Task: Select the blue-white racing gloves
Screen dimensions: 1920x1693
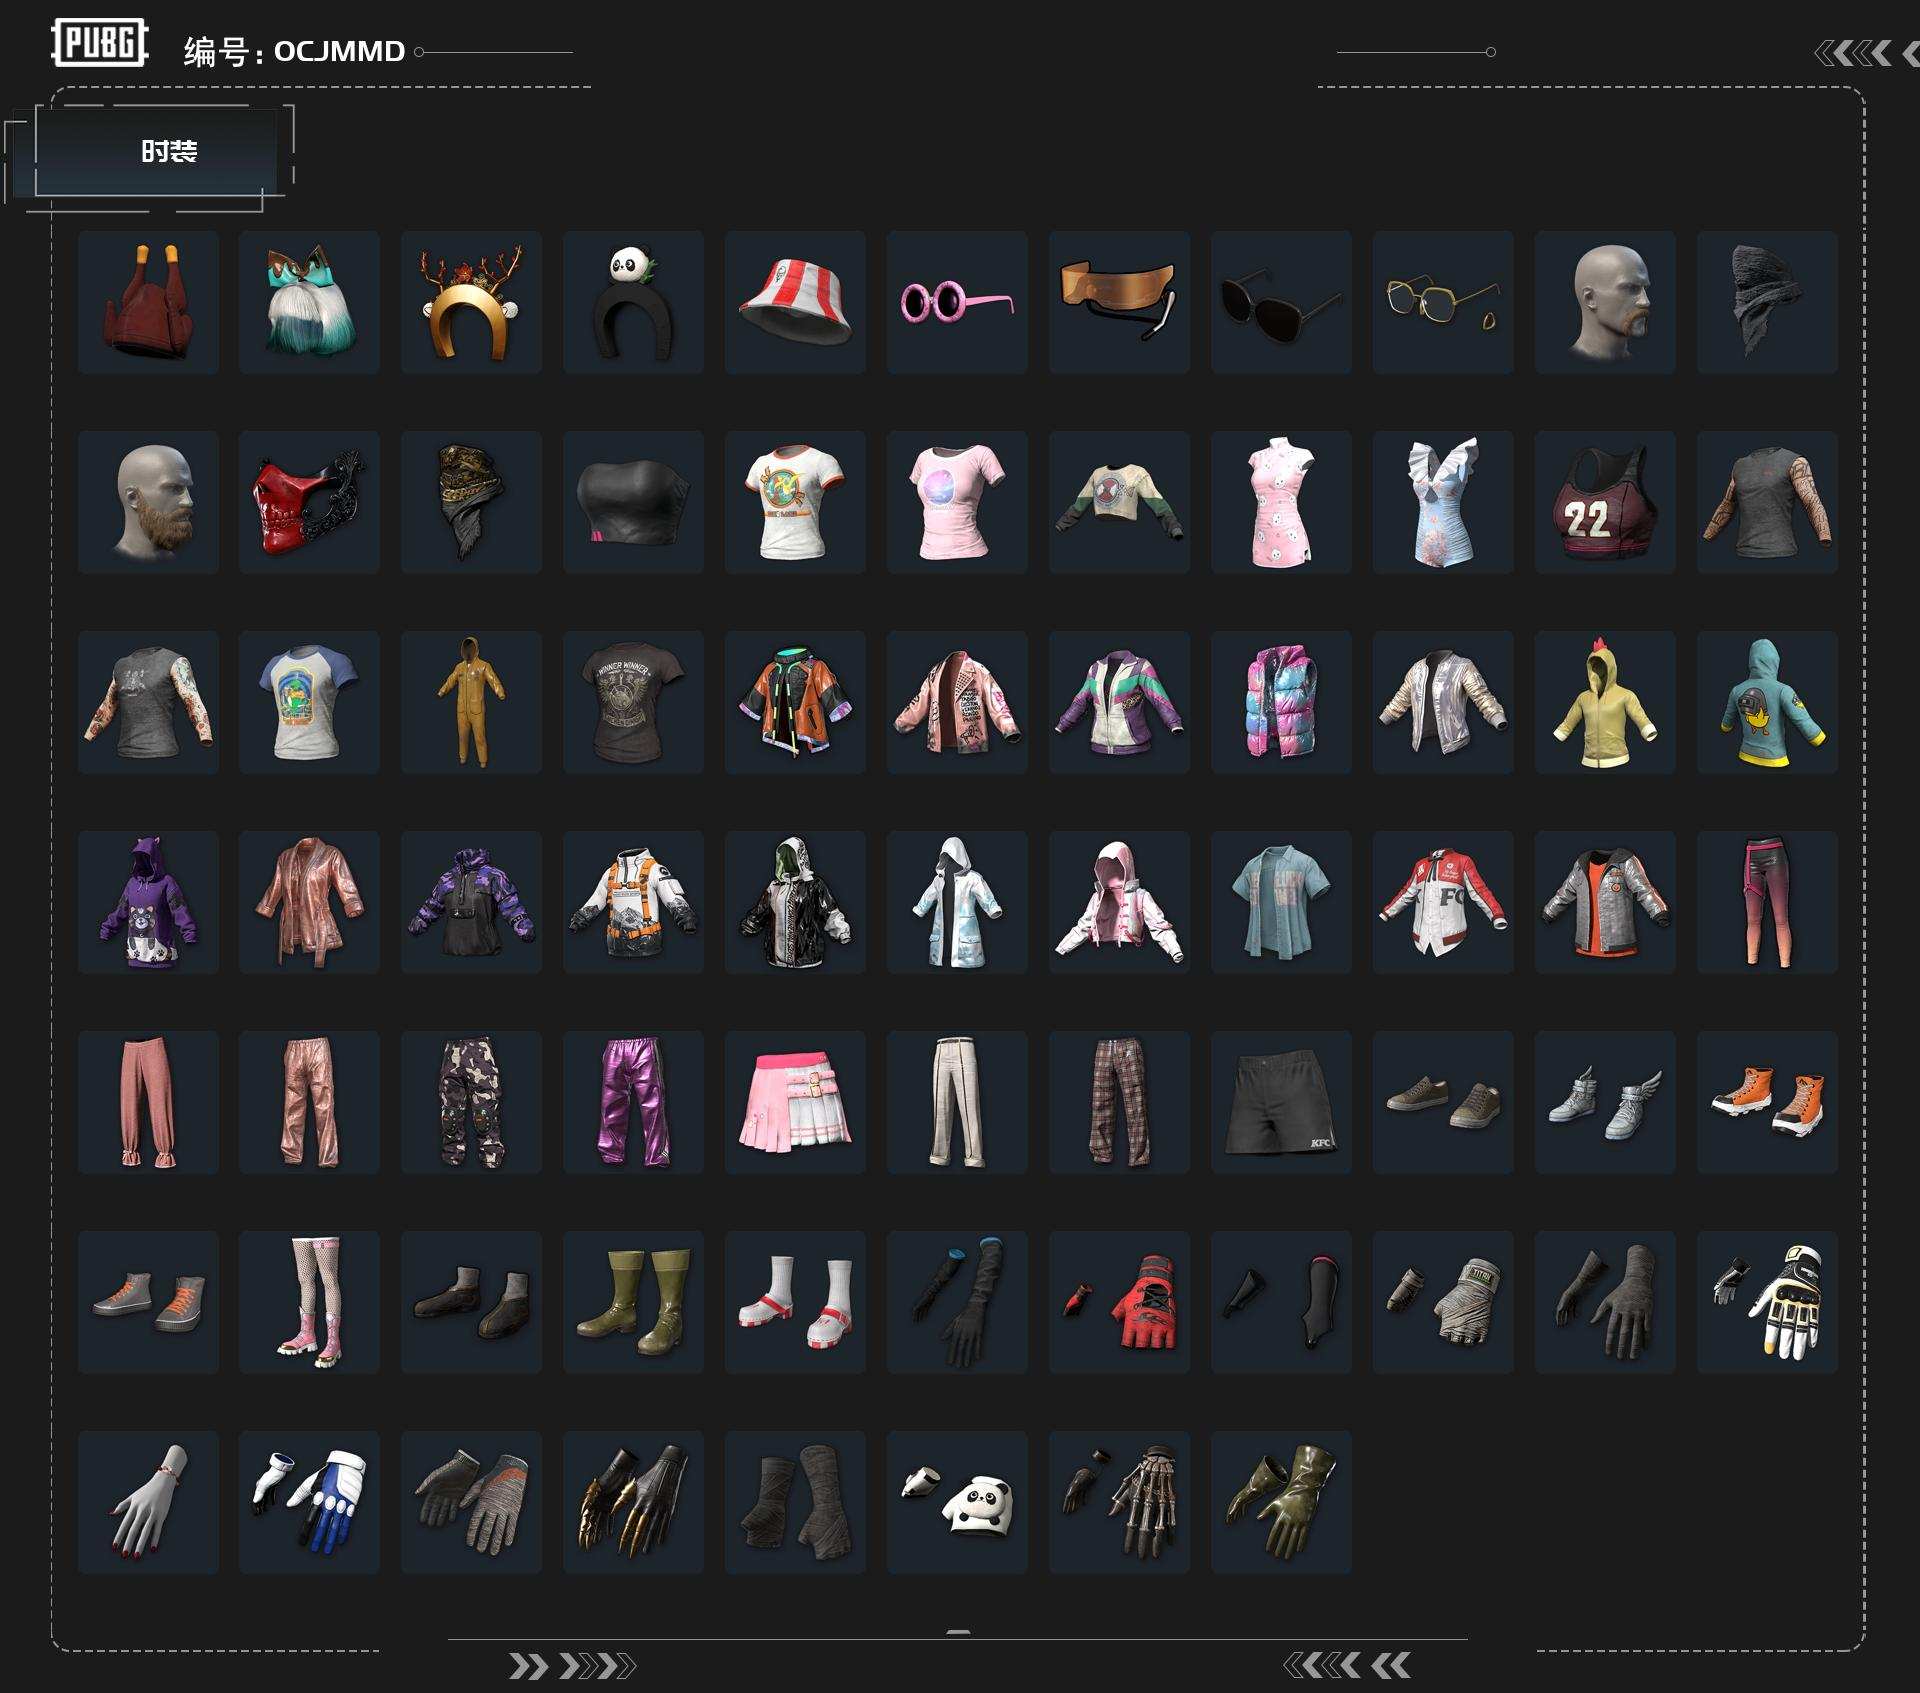Action: point(310,1502)
